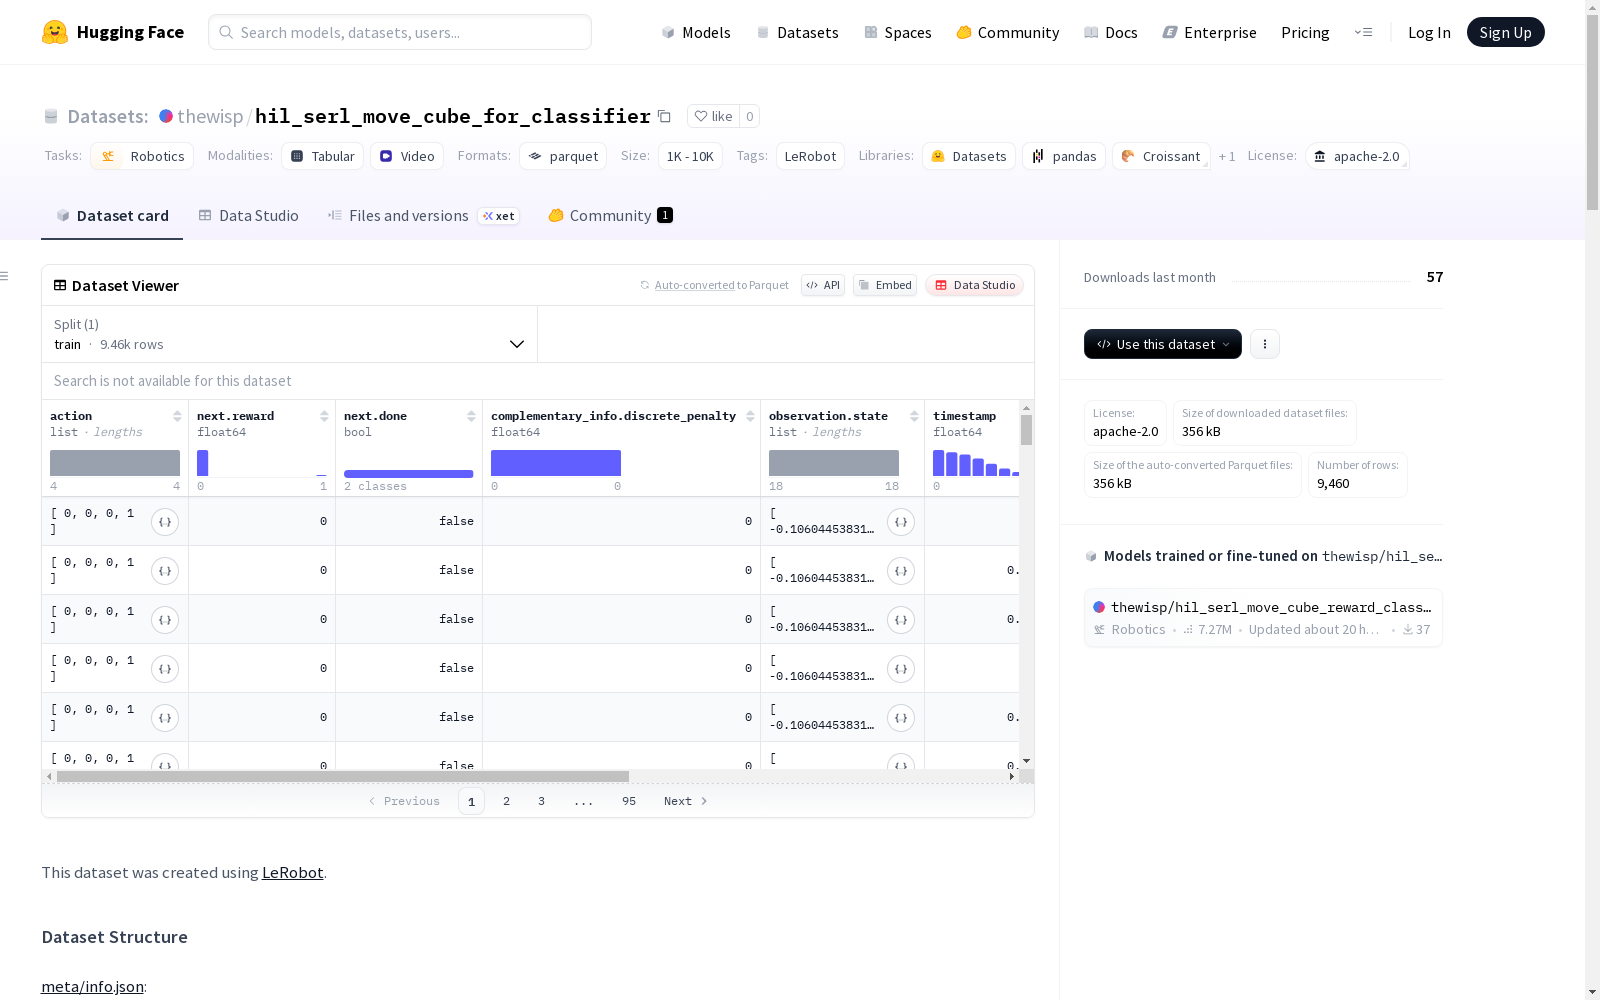Go to Datasets in the top navigation

(x=797, y=32)
